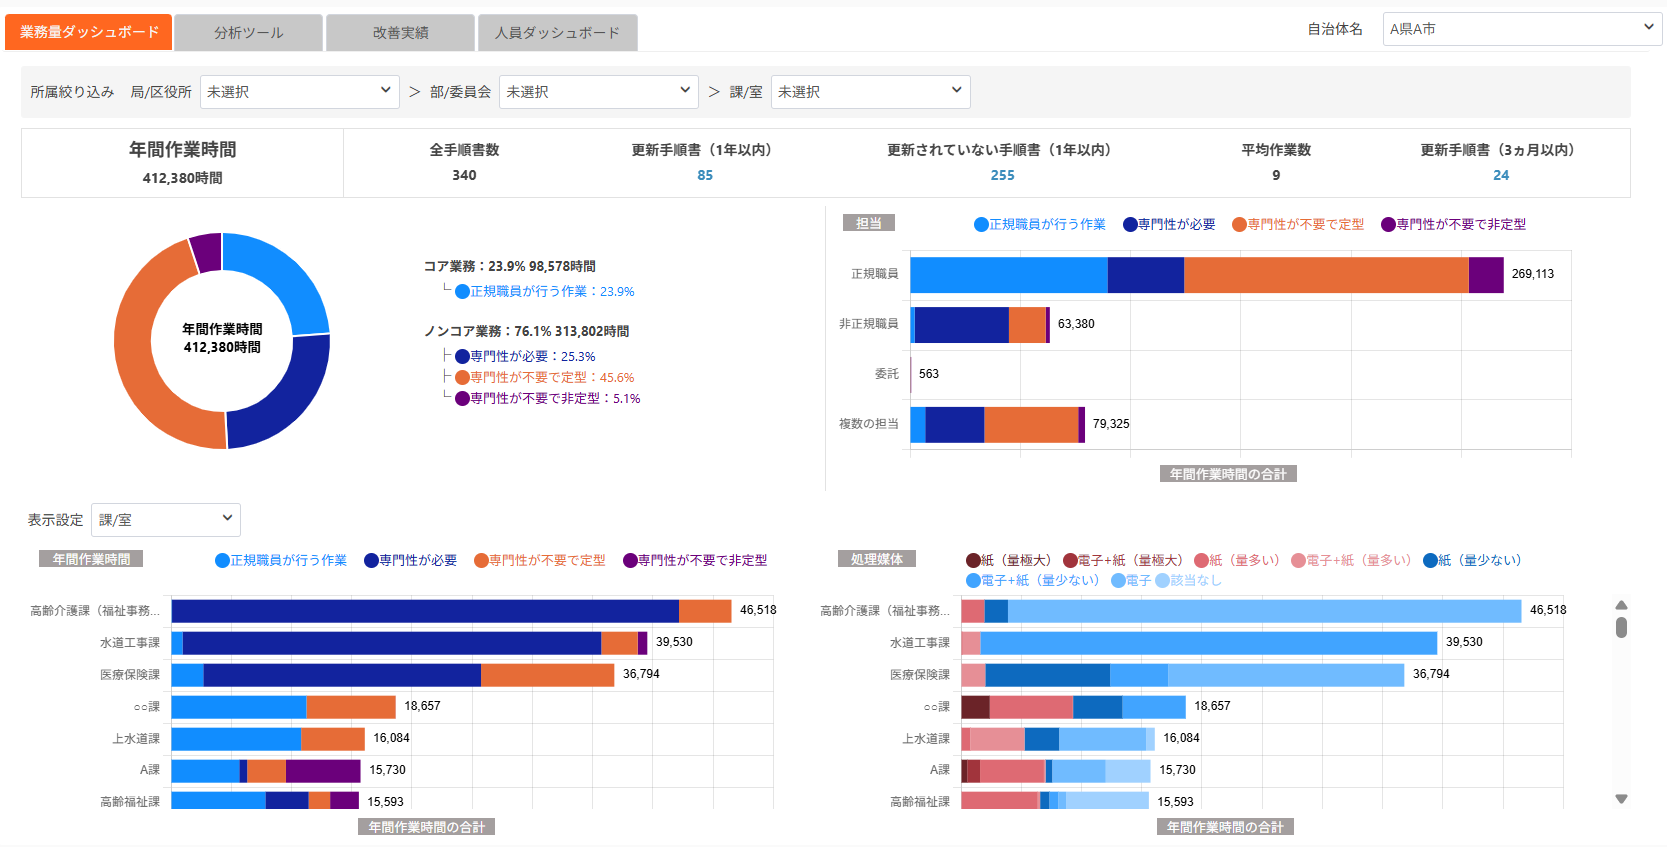Expand the 局/区役所 filter dropdown
1667x847 pixels.
click(x=299, y=92)
